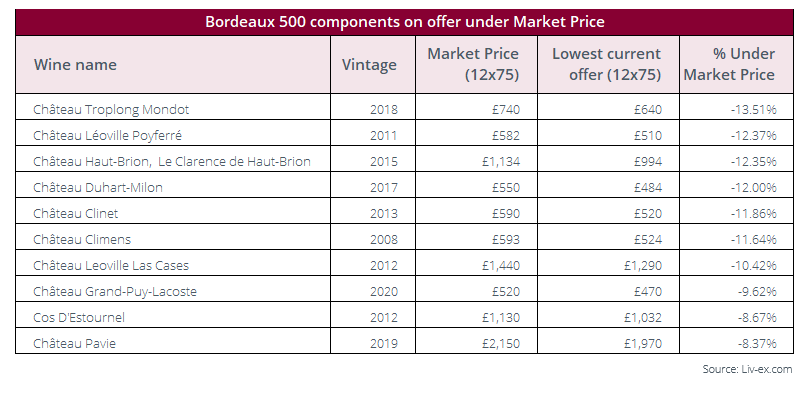Click Château Grand-Puy-Lacoste wine name
Image resolution: width=809 pixels, height=411 pixels.
(x=115, y=291)
